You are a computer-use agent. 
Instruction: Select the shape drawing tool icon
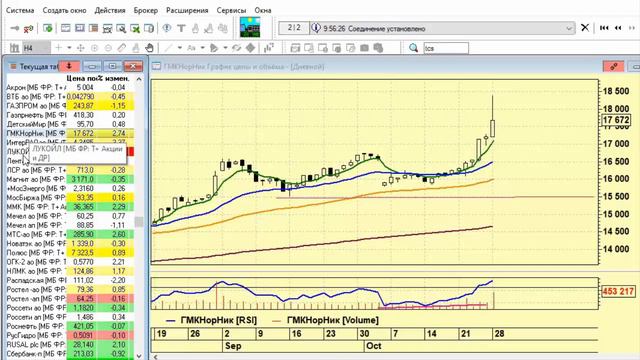[x=214, y=48]
